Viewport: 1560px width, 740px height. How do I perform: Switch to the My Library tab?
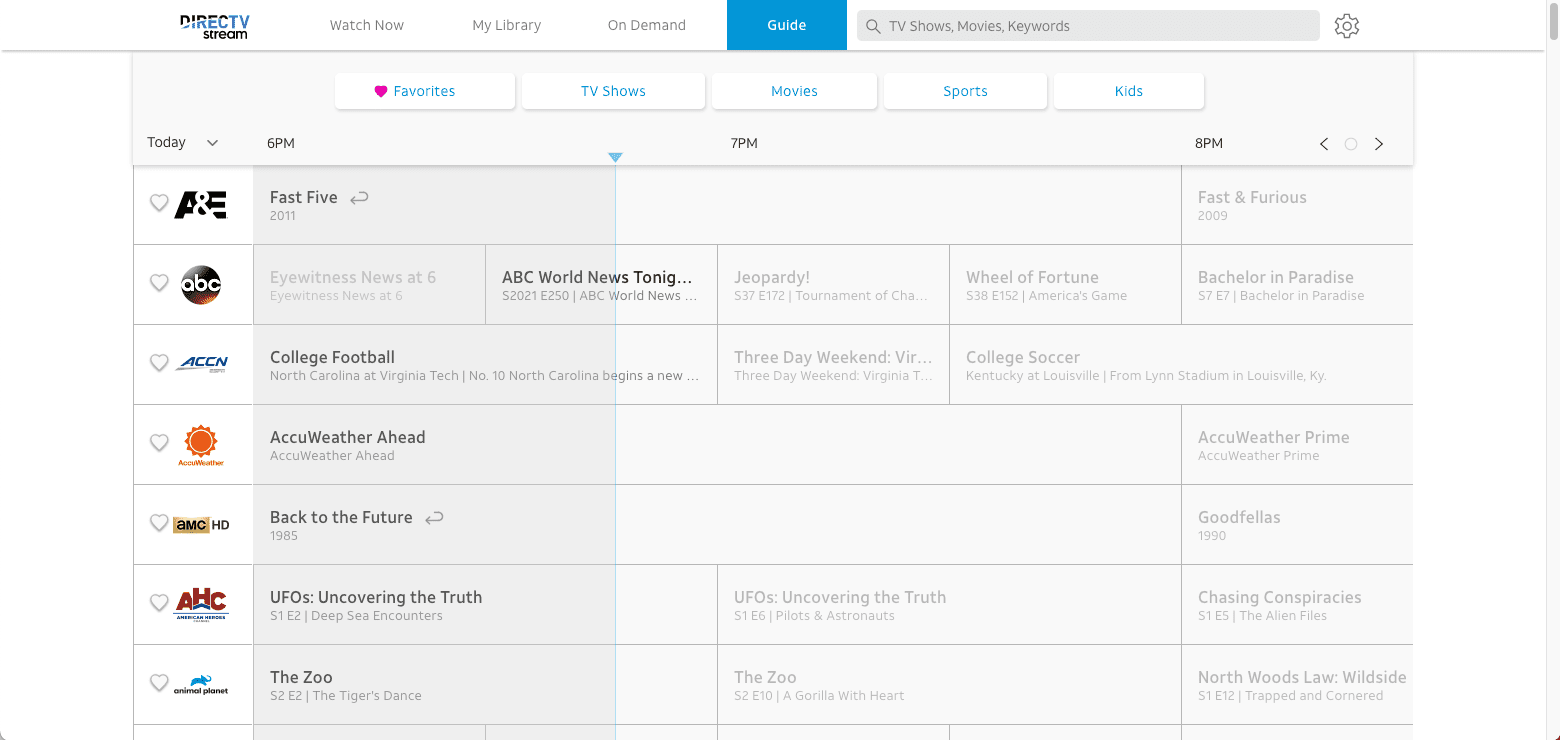(507, 25)
